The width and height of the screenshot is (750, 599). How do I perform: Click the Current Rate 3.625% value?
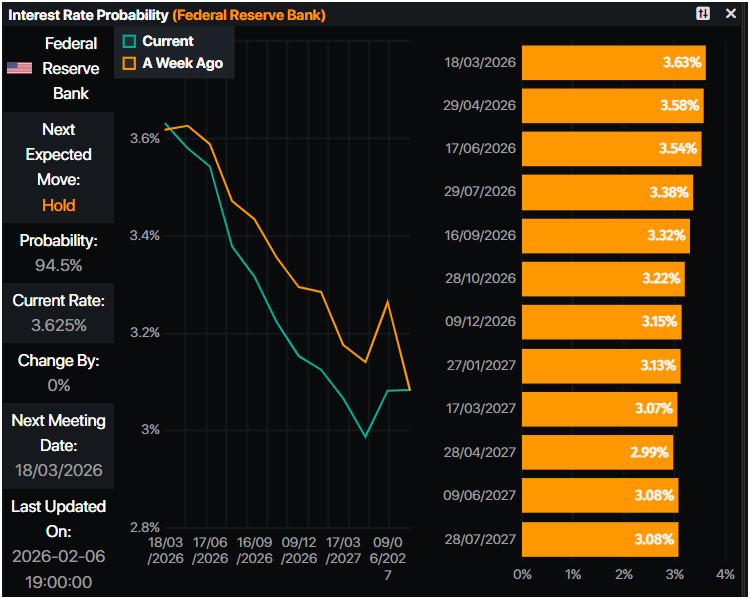tap(58, 325)
